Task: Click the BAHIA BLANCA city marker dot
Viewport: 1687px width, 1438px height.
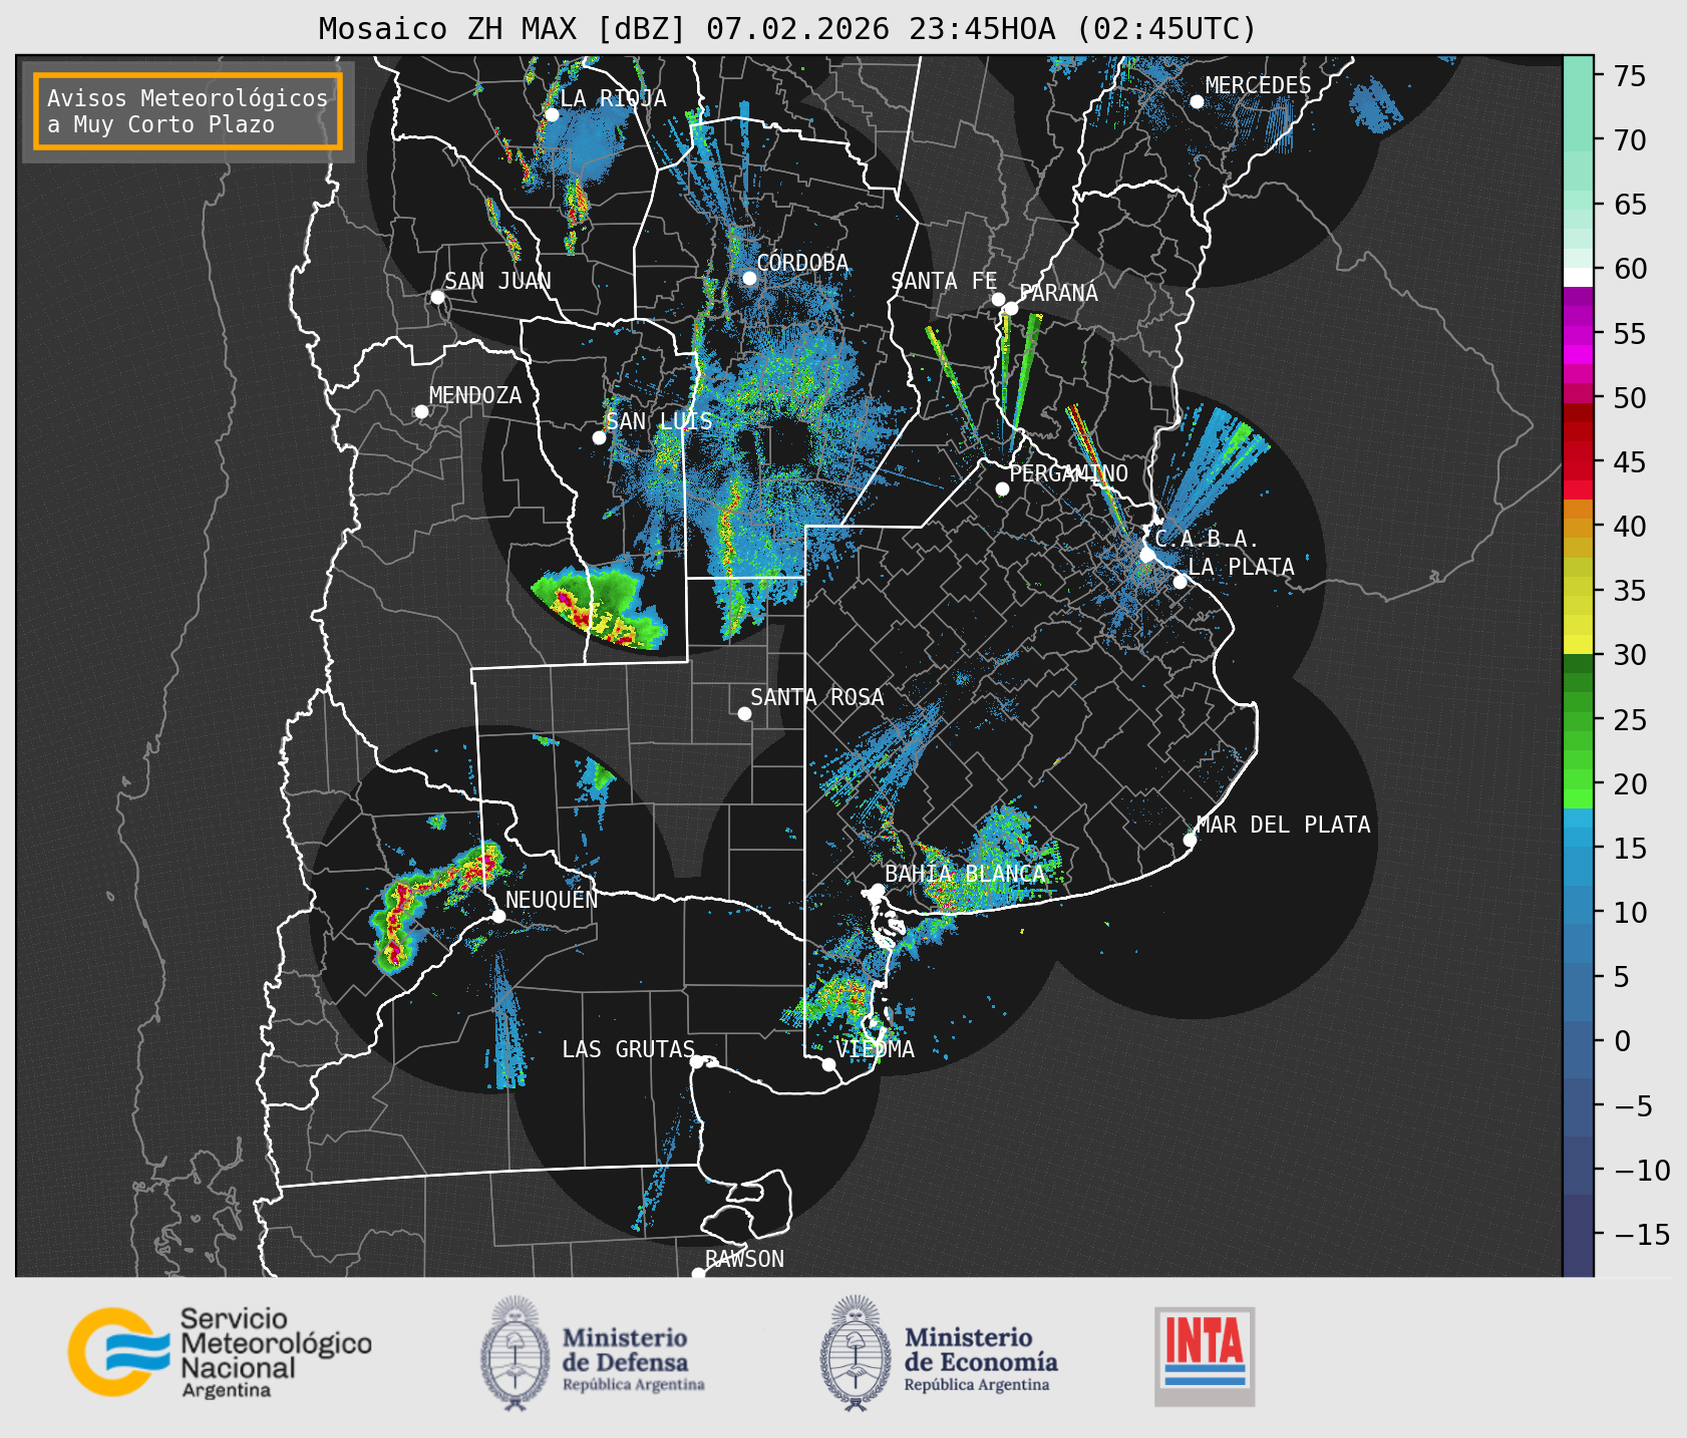Action: [x=877, y=890]
